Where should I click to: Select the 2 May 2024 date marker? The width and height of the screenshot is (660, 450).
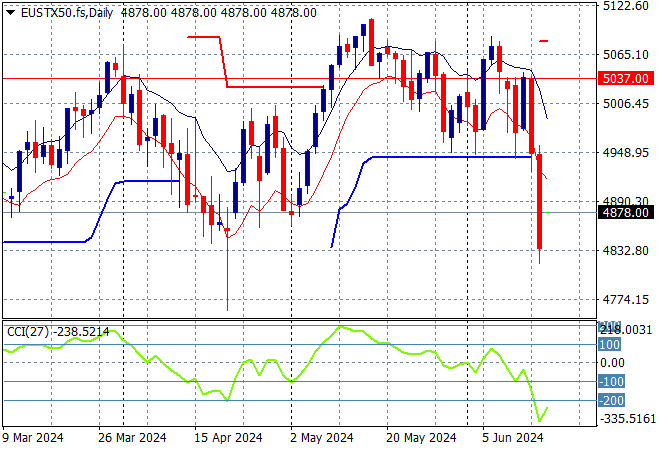322,438
